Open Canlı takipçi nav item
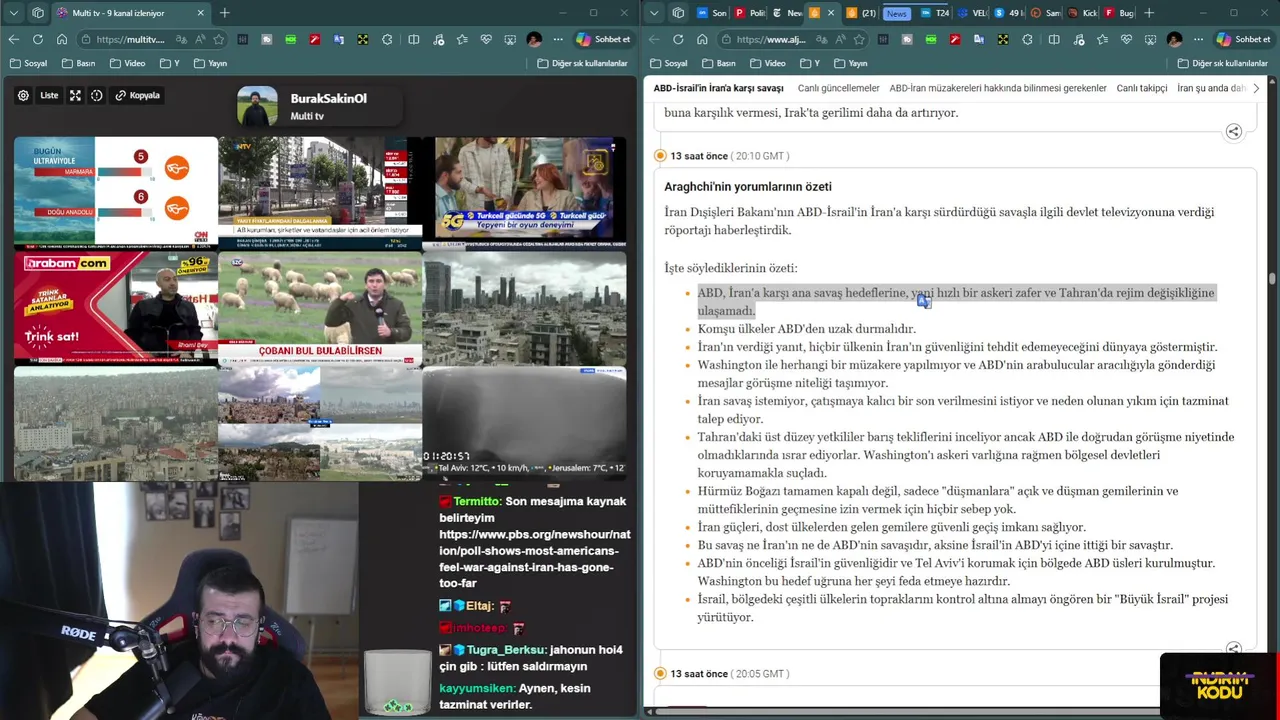Screen dimensions: 1280x720 pyautogui.click(x=1142, y=88)
